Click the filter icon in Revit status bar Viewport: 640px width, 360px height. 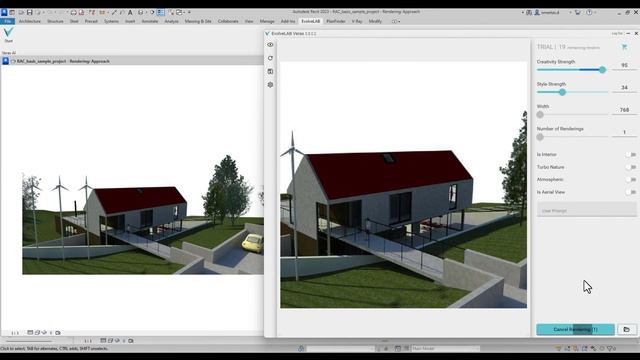(x=610, y=348)
